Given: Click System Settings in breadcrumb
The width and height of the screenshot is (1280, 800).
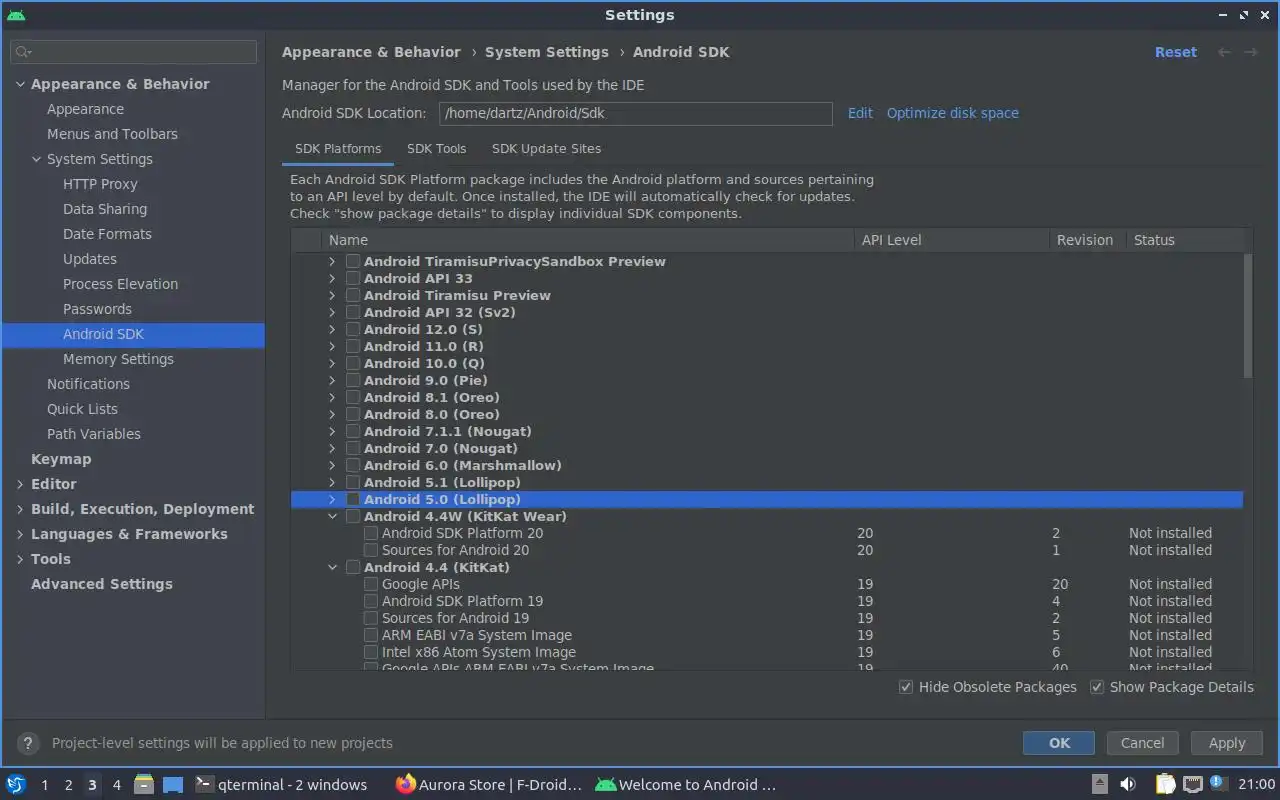Looking at the screenshot, I should [x=547, y=52].
